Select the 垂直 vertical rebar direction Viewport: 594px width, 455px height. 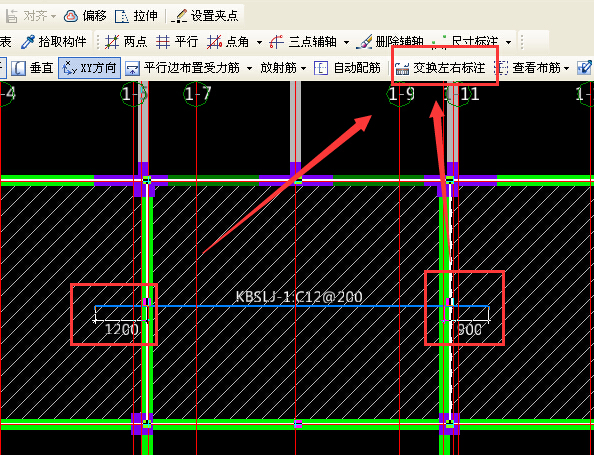pyautogui.click(x=33, y=68)
